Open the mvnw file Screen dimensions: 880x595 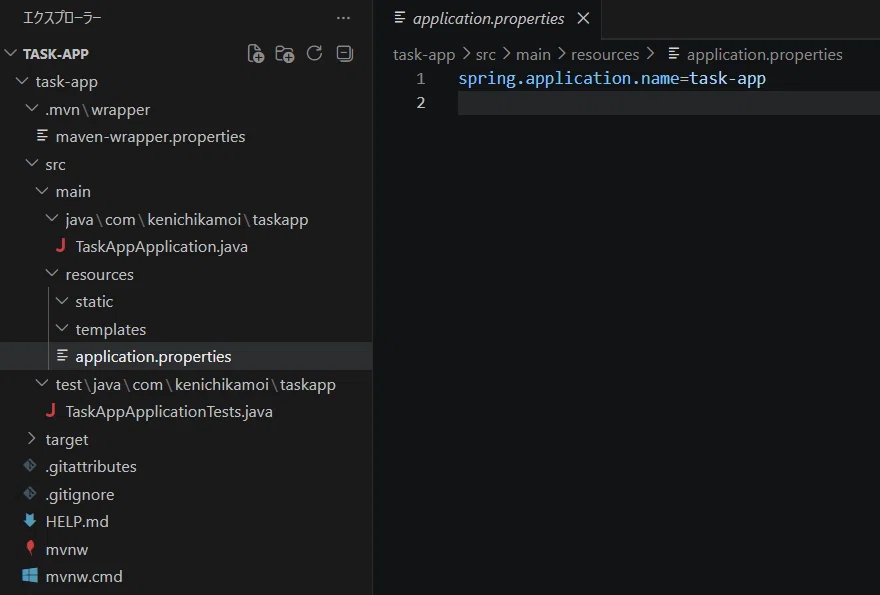(x=67, y=550)
